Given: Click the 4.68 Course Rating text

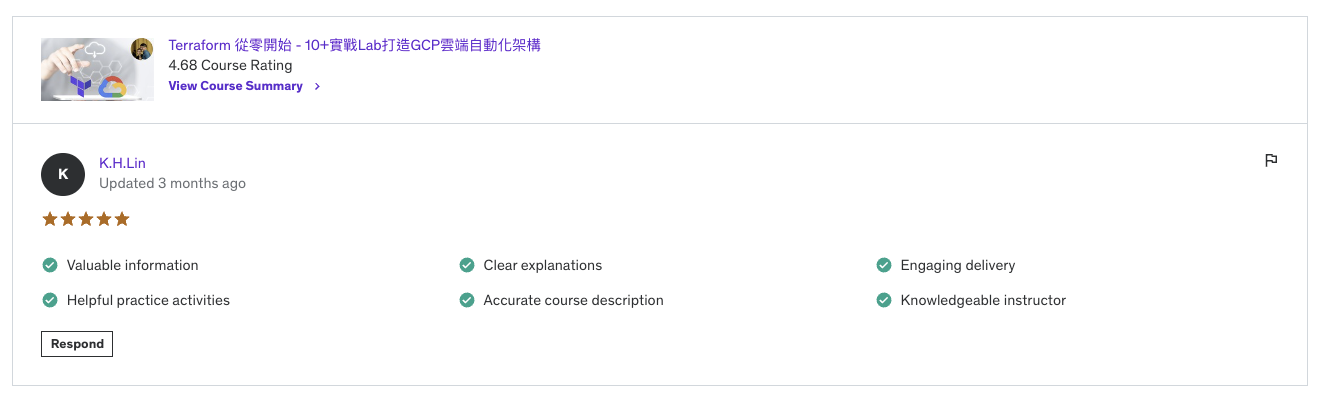Looking at the screenshot, I should (x=230, y=65).
